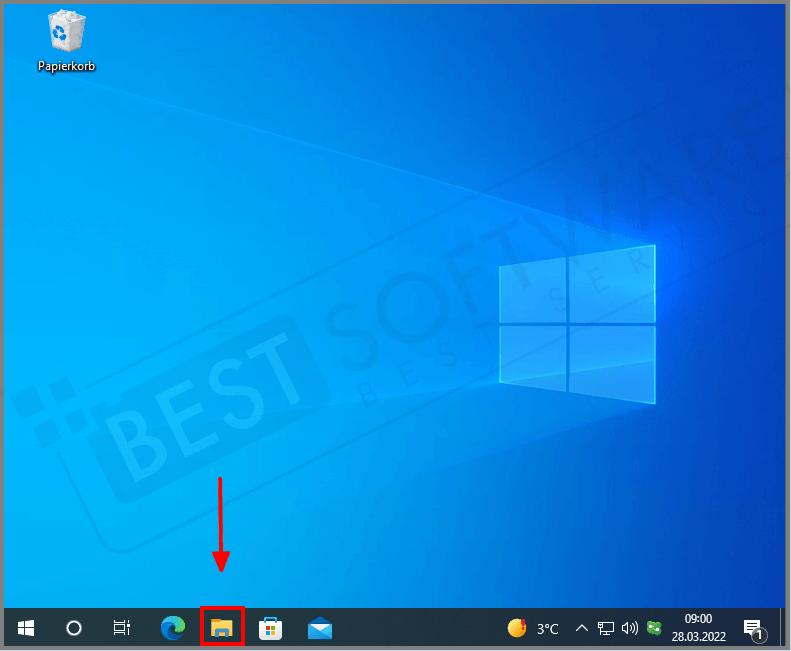Open the weather widget showing 3°C
The image size is (791, 651).
[x=533, y=628]
